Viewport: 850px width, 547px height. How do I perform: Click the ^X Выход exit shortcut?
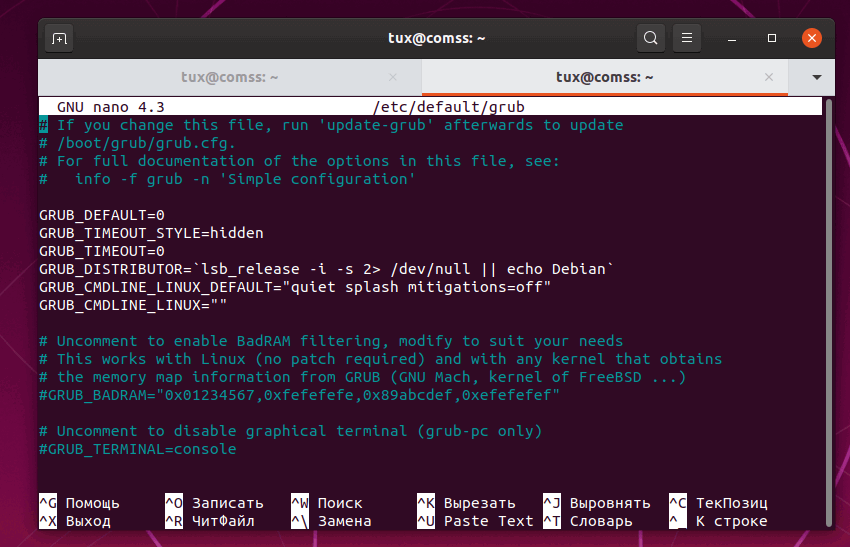click(x=75, y=521)
